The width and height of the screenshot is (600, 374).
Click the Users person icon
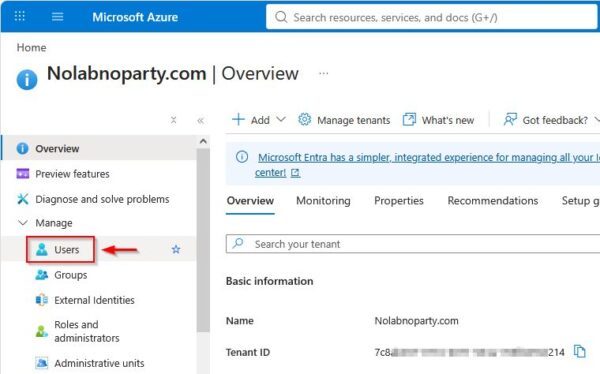(42, 249)
